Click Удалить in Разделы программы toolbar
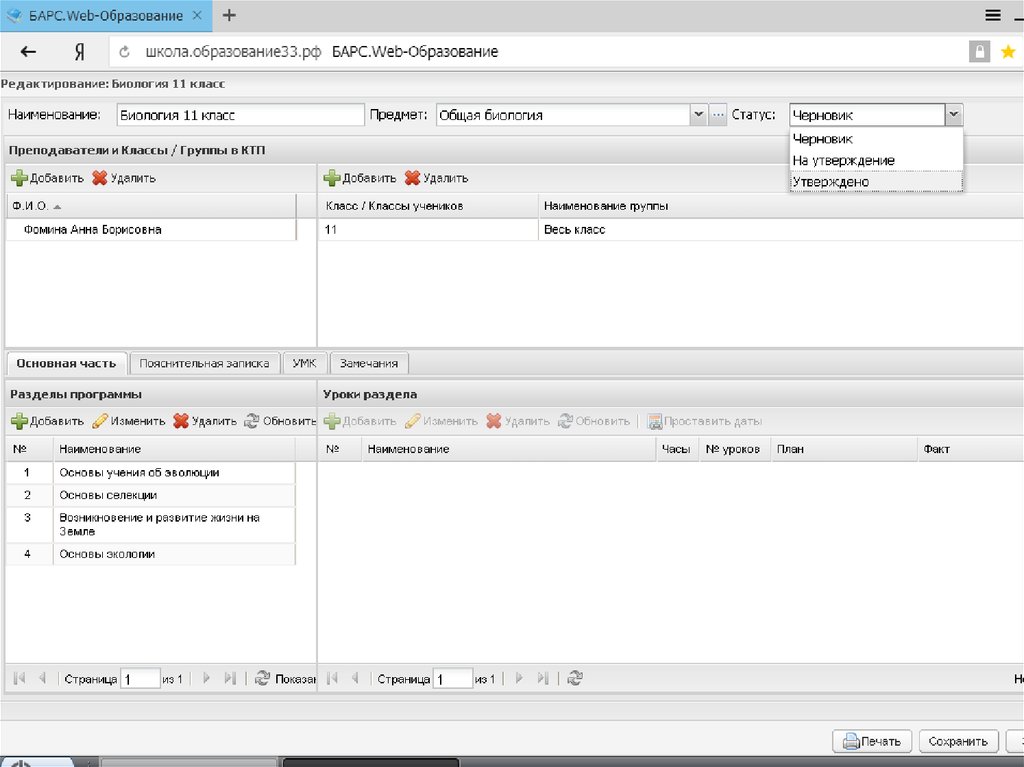 181,421
